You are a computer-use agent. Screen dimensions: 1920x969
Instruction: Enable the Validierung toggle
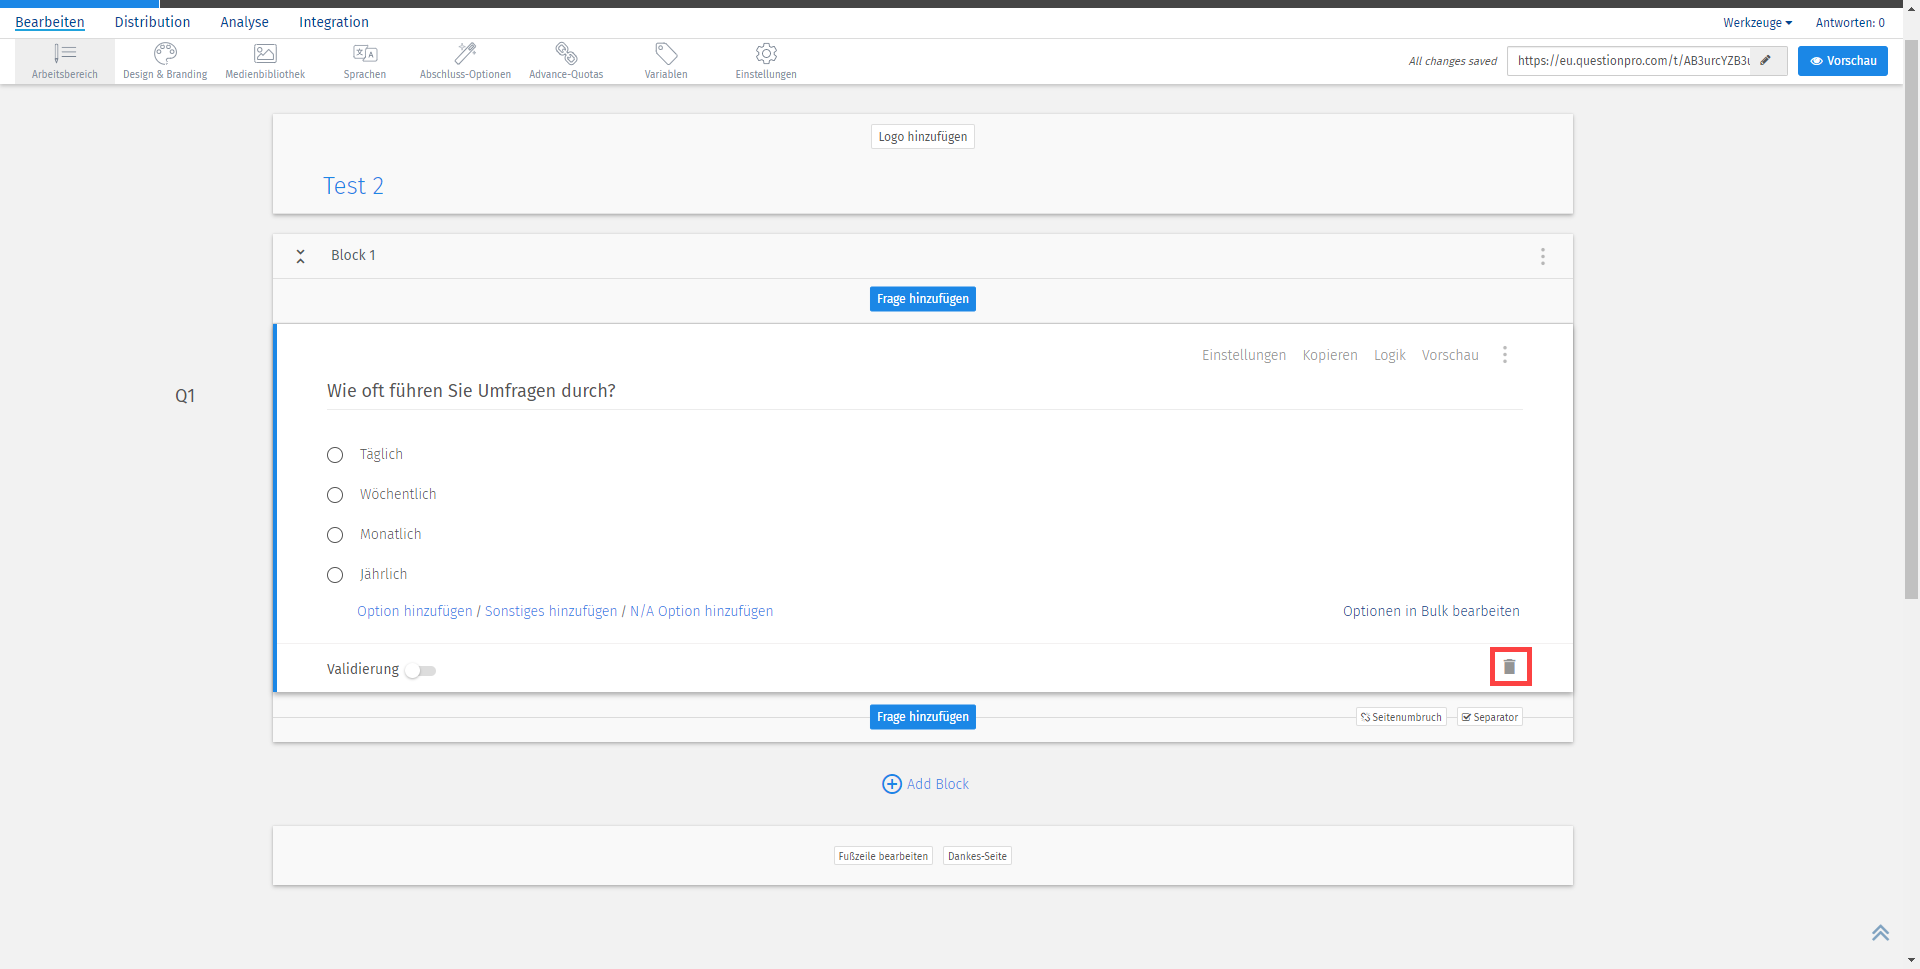[419, 671]
